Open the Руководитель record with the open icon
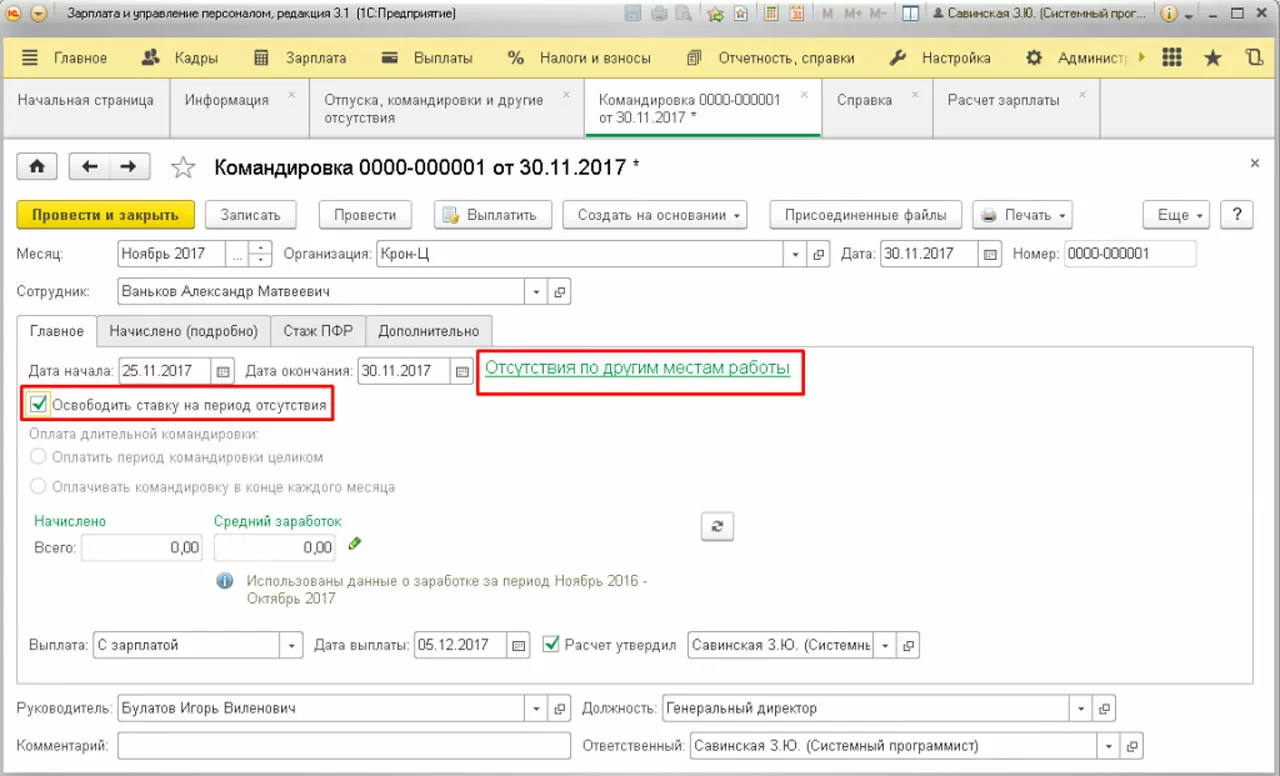This screenshot has height=776, width=1280. click(x=560, y=709)
